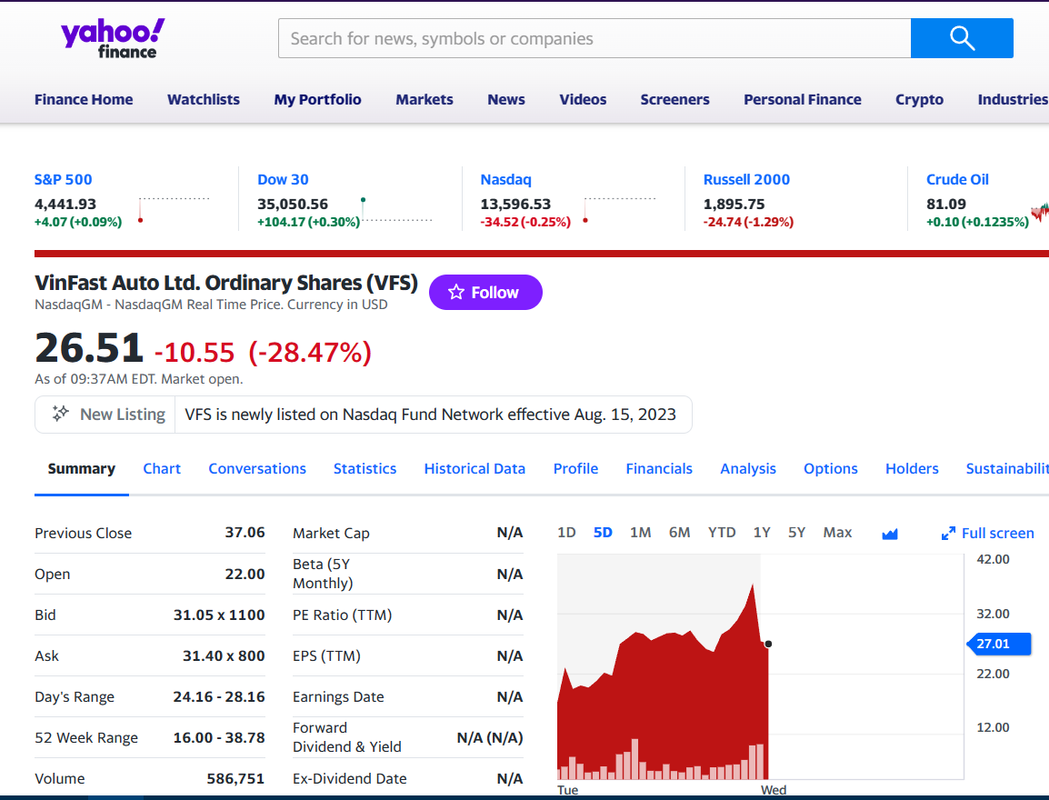Open News in navigation

click(x=506, y=100)
